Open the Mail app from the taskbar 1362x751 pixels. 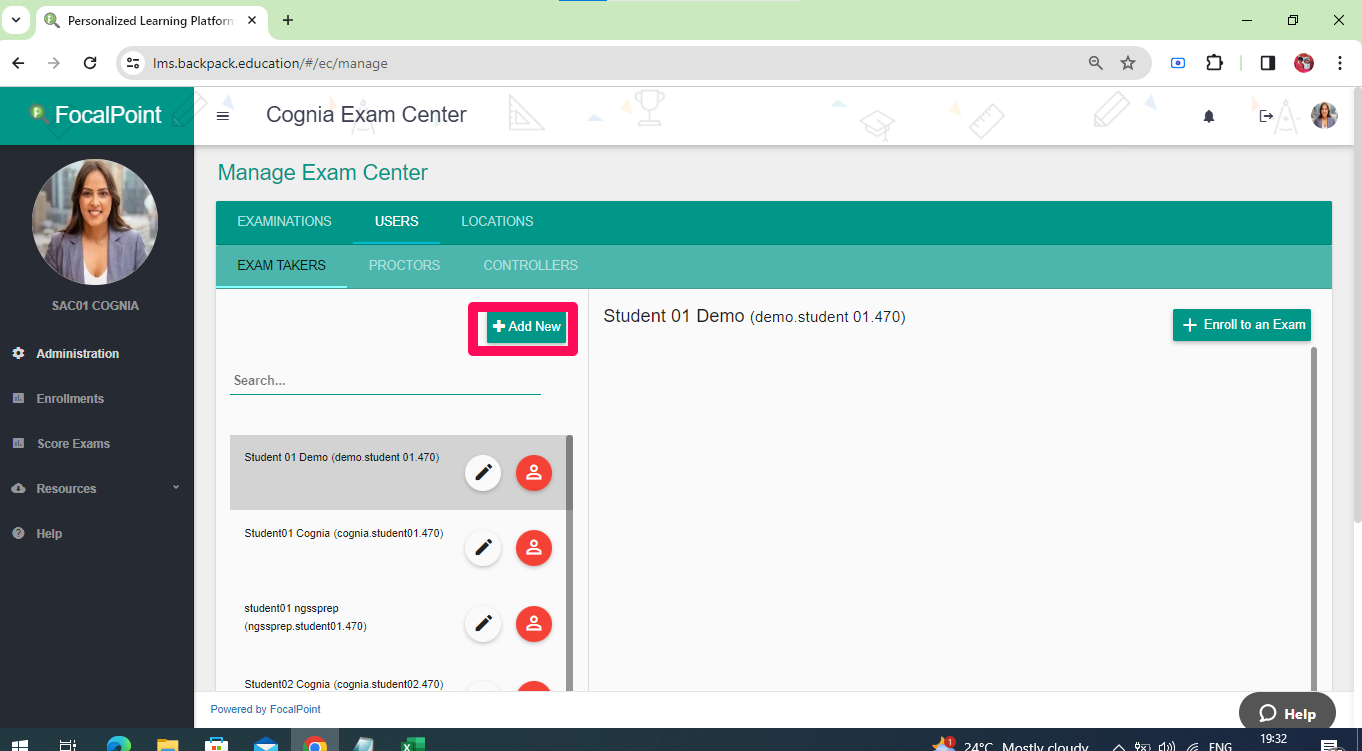(266, 745)
